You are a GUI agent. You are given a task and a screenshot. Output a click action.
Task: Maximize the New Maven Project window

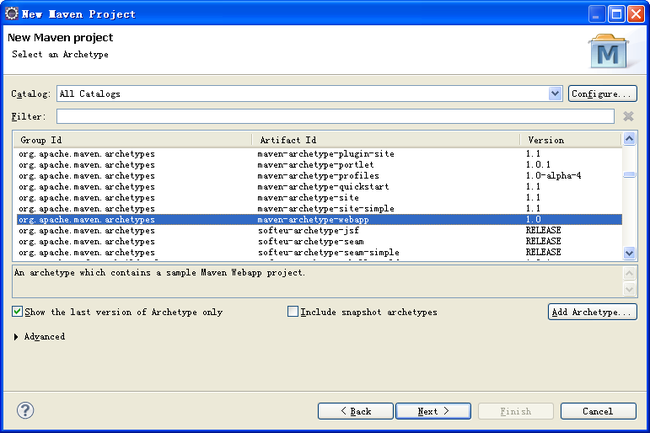[616, 14]
